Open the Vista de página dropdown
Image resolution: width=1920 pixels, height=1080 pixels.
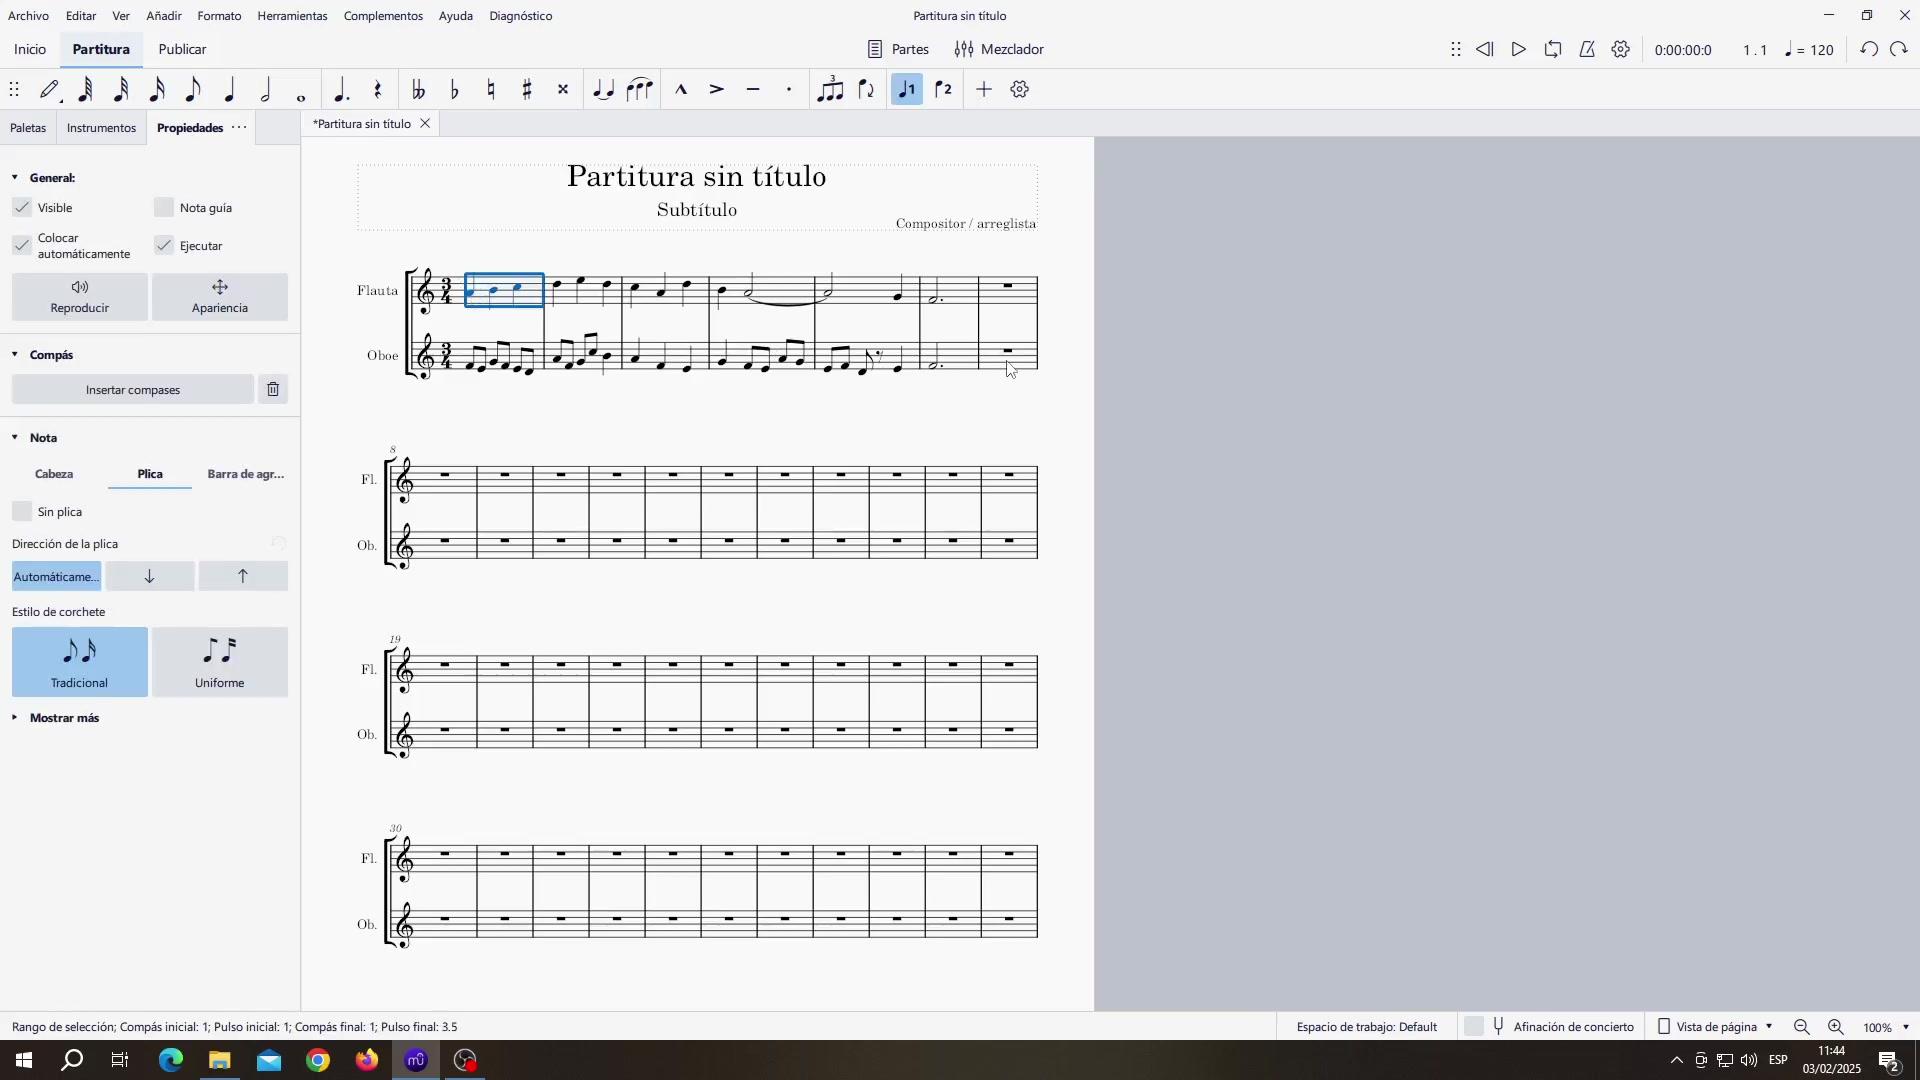coord(1716,1027)
